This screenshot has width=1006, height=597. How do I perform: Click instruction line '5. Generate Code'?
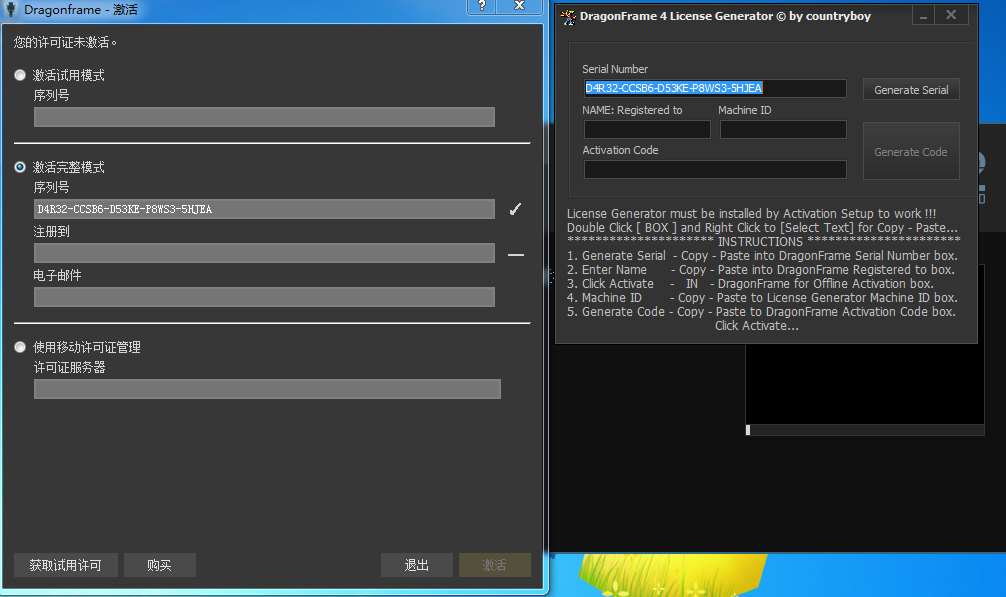coord(761,312)
